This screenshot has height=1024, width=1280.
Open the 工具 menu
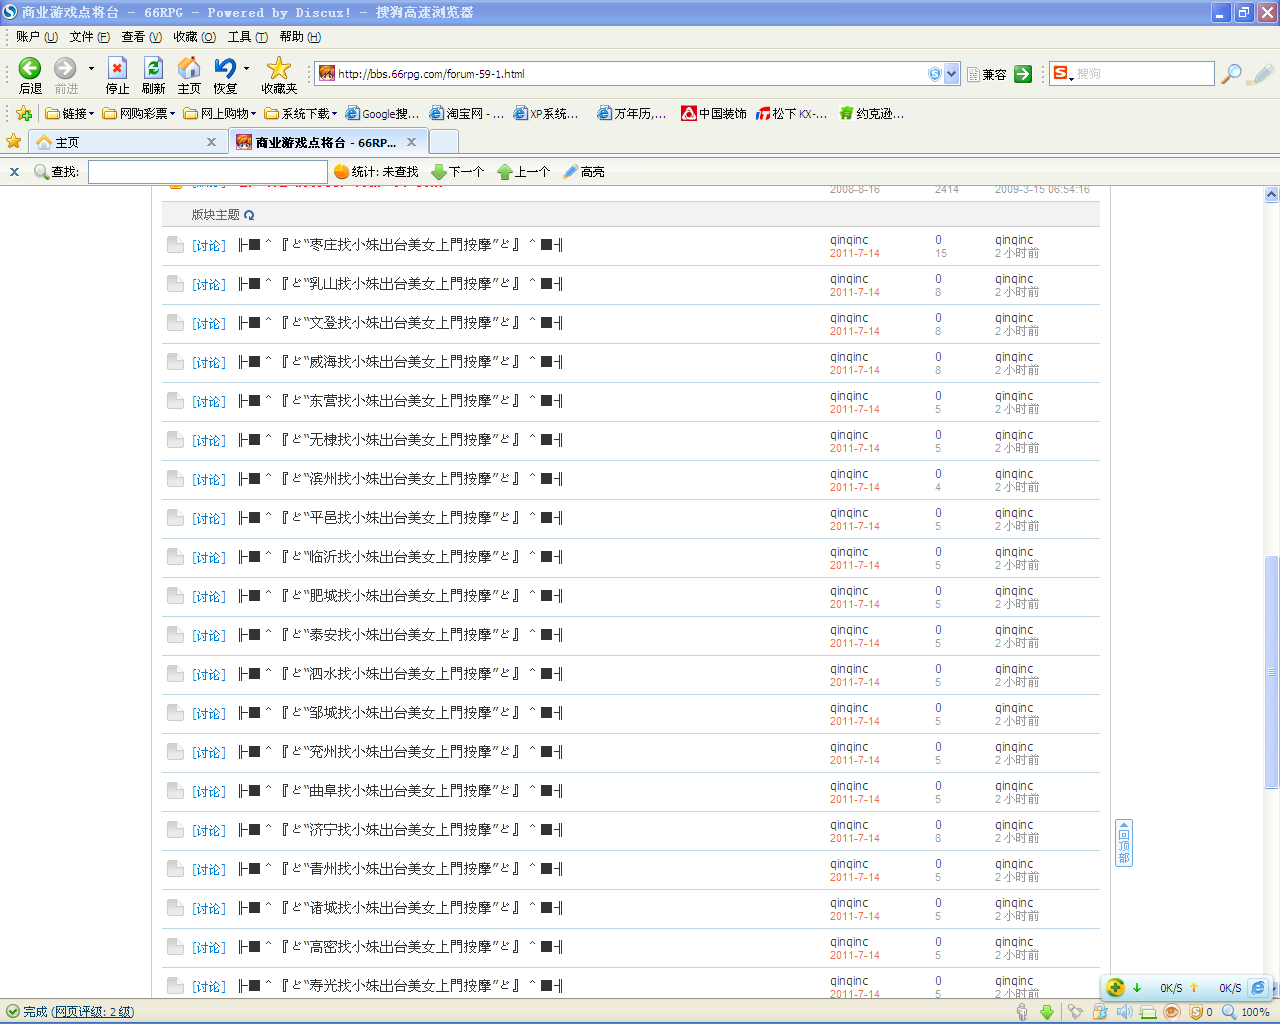pos(247,37)
